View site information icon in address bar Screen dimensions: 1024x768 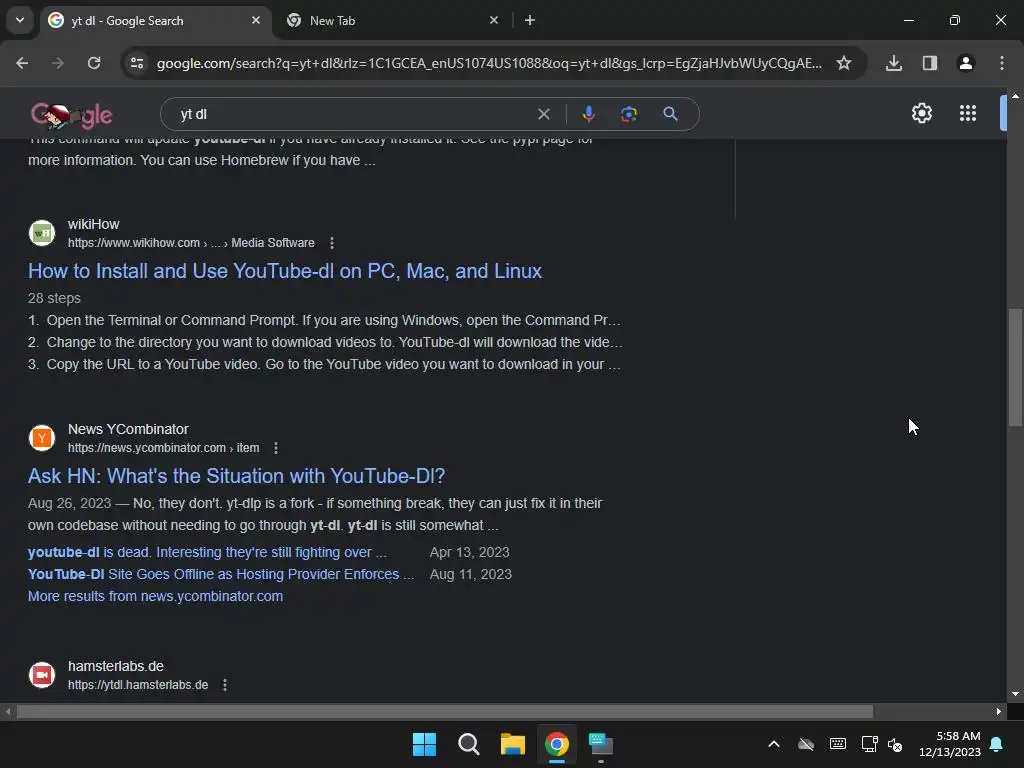pos(136,63)
